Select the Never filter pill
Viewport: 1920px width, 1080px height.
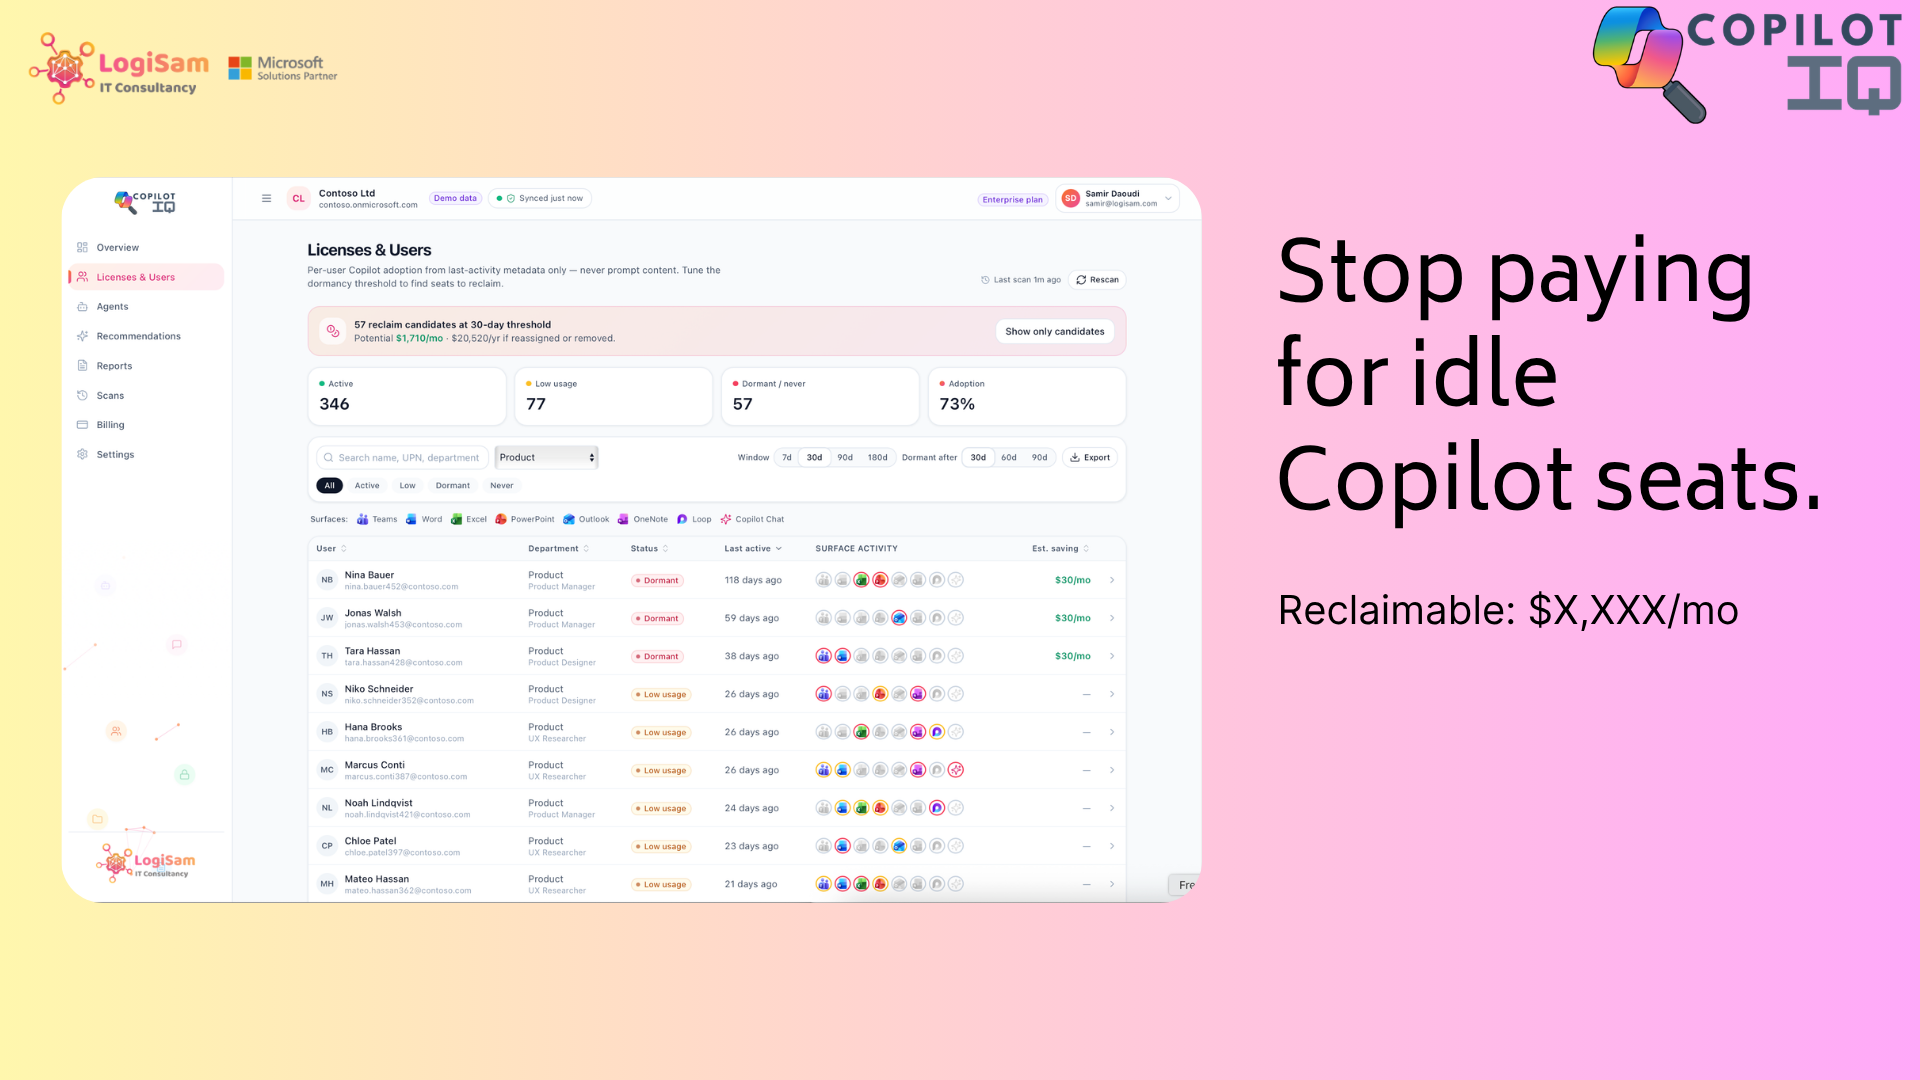click(501, 485)
